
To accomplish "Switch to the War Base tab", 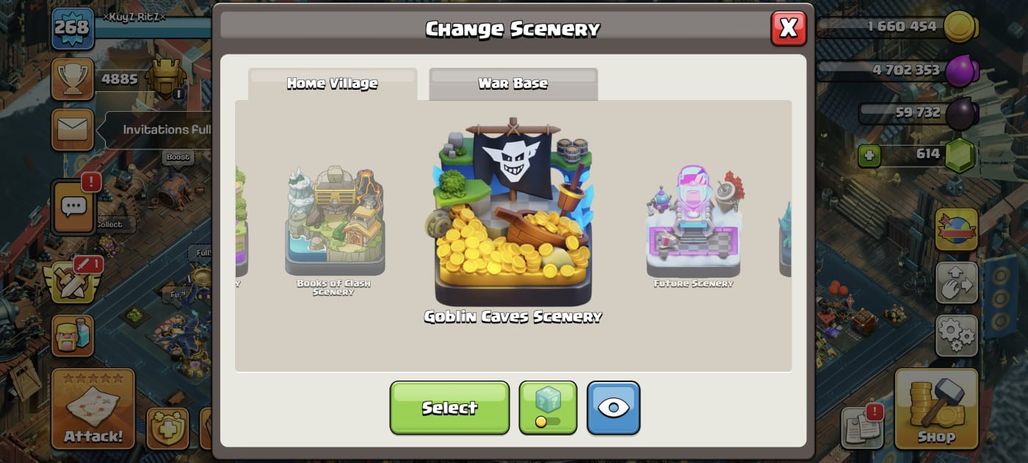I will point(513,84).
